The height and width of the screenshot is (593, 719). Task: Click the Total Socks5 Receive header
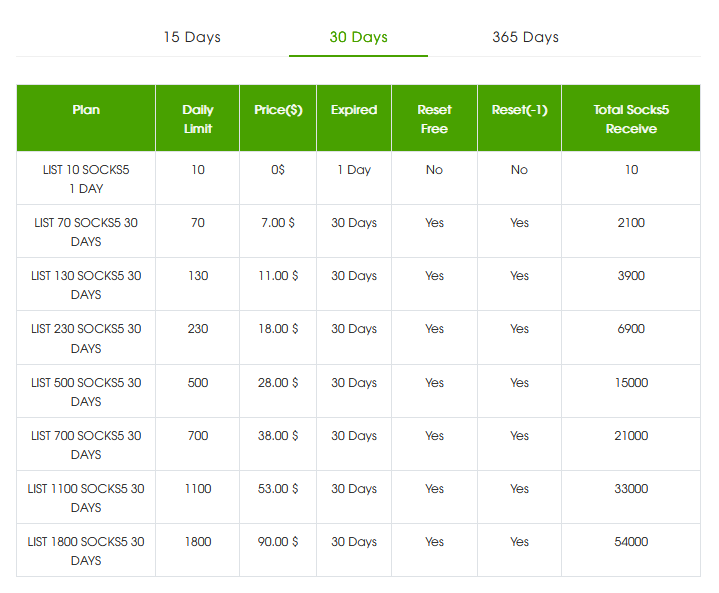tap(631, 119)
